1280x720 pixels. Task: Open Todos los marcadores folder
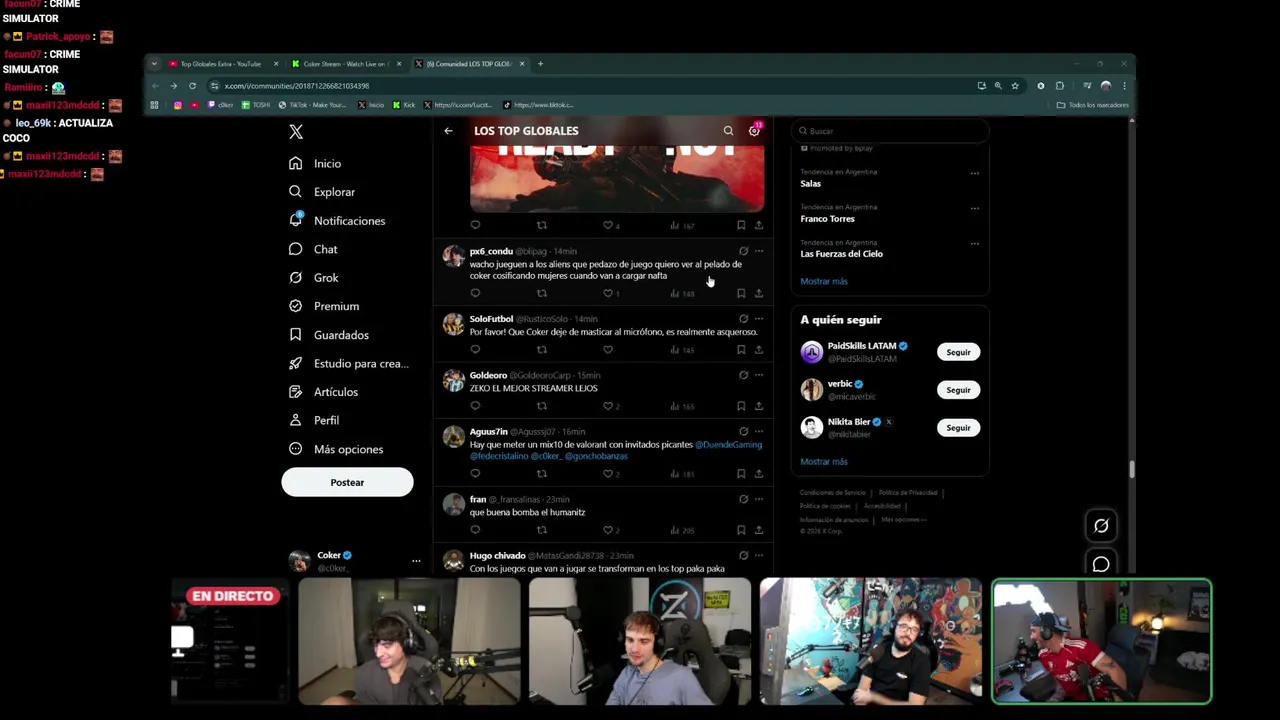[x=1093, y=105]
